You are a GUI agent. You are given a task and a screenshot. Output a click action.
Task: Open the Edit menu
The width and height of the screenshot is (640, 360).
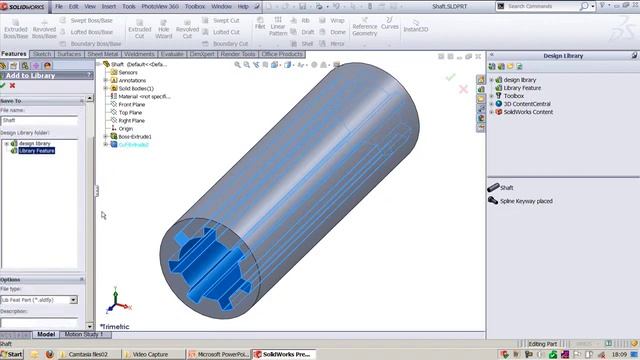(73, 7)
